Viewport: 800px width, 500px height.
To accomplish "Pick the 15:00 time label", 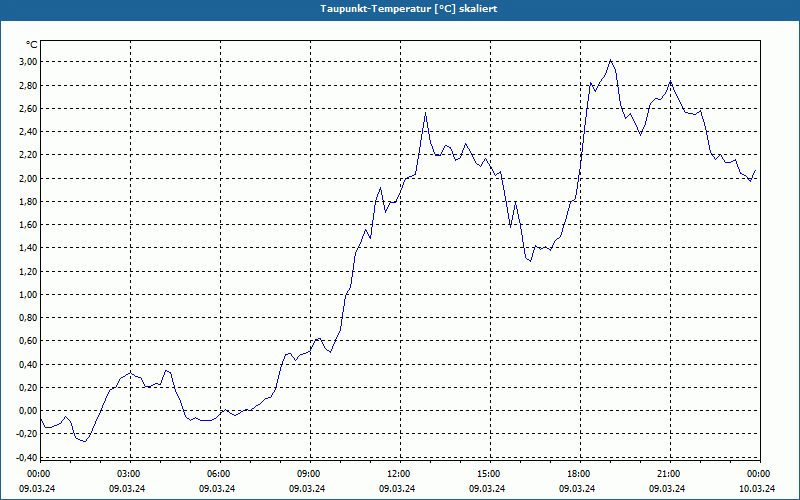I will pos(491,474).
